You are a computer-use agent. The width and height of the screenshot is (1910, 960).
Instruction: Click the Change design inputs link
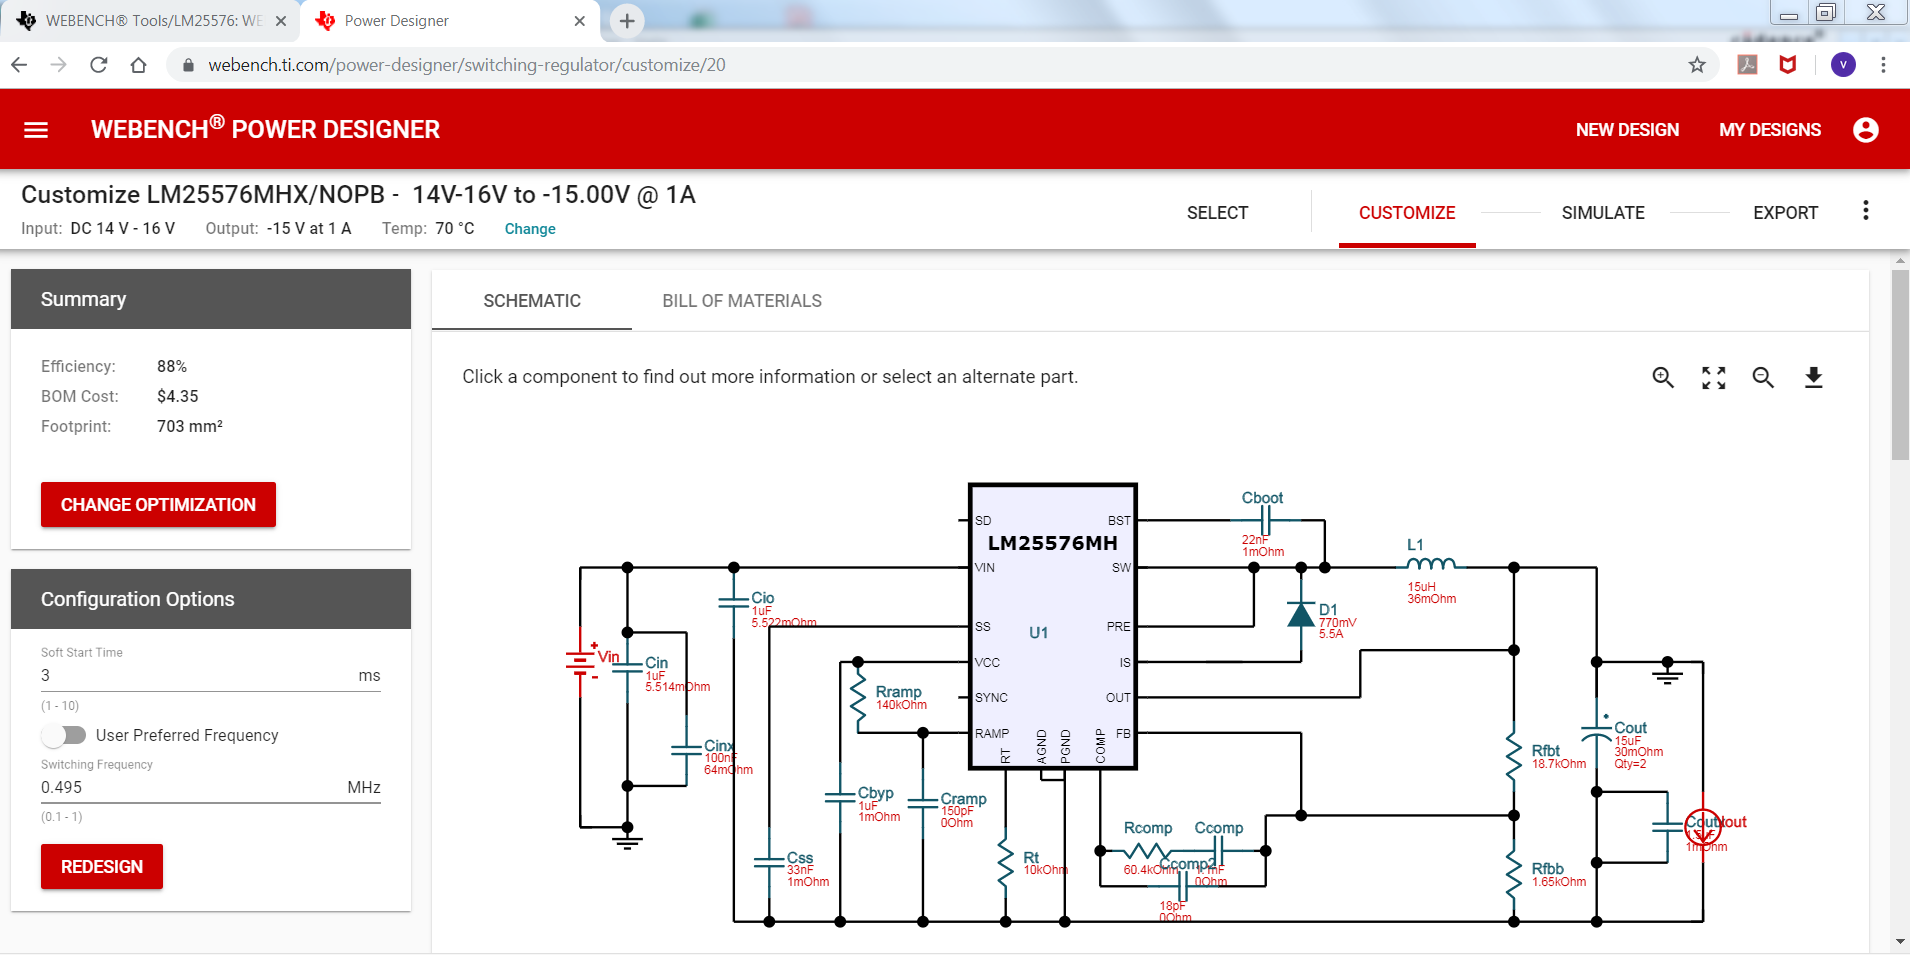tap(530, 229)
